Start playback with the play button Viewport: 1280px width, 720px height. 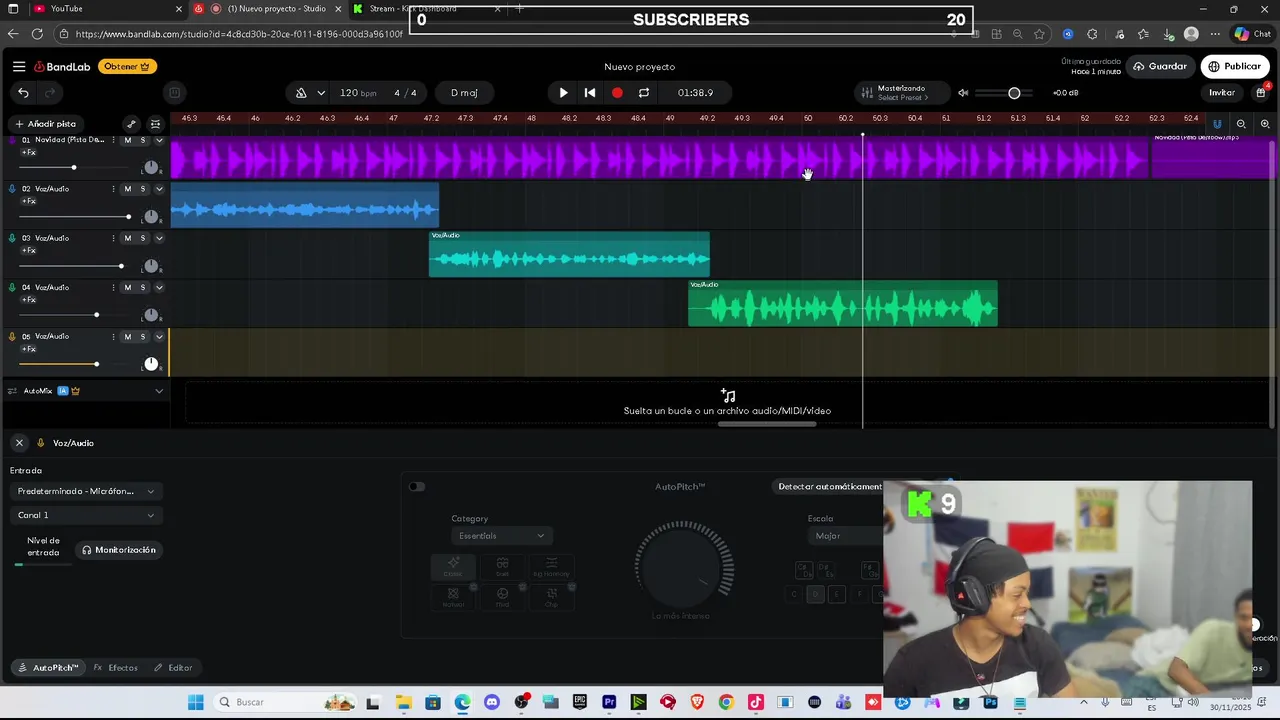563,93
